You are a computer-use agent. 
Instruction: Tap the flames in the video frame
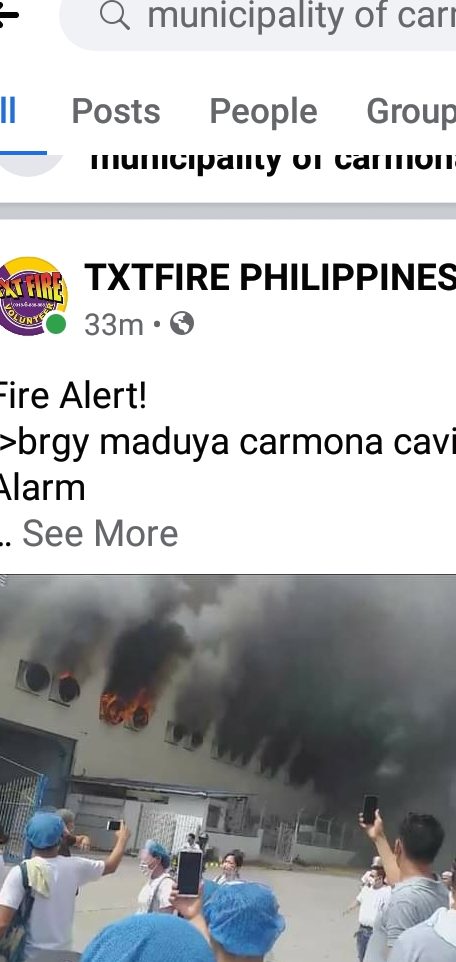[127, 708]
